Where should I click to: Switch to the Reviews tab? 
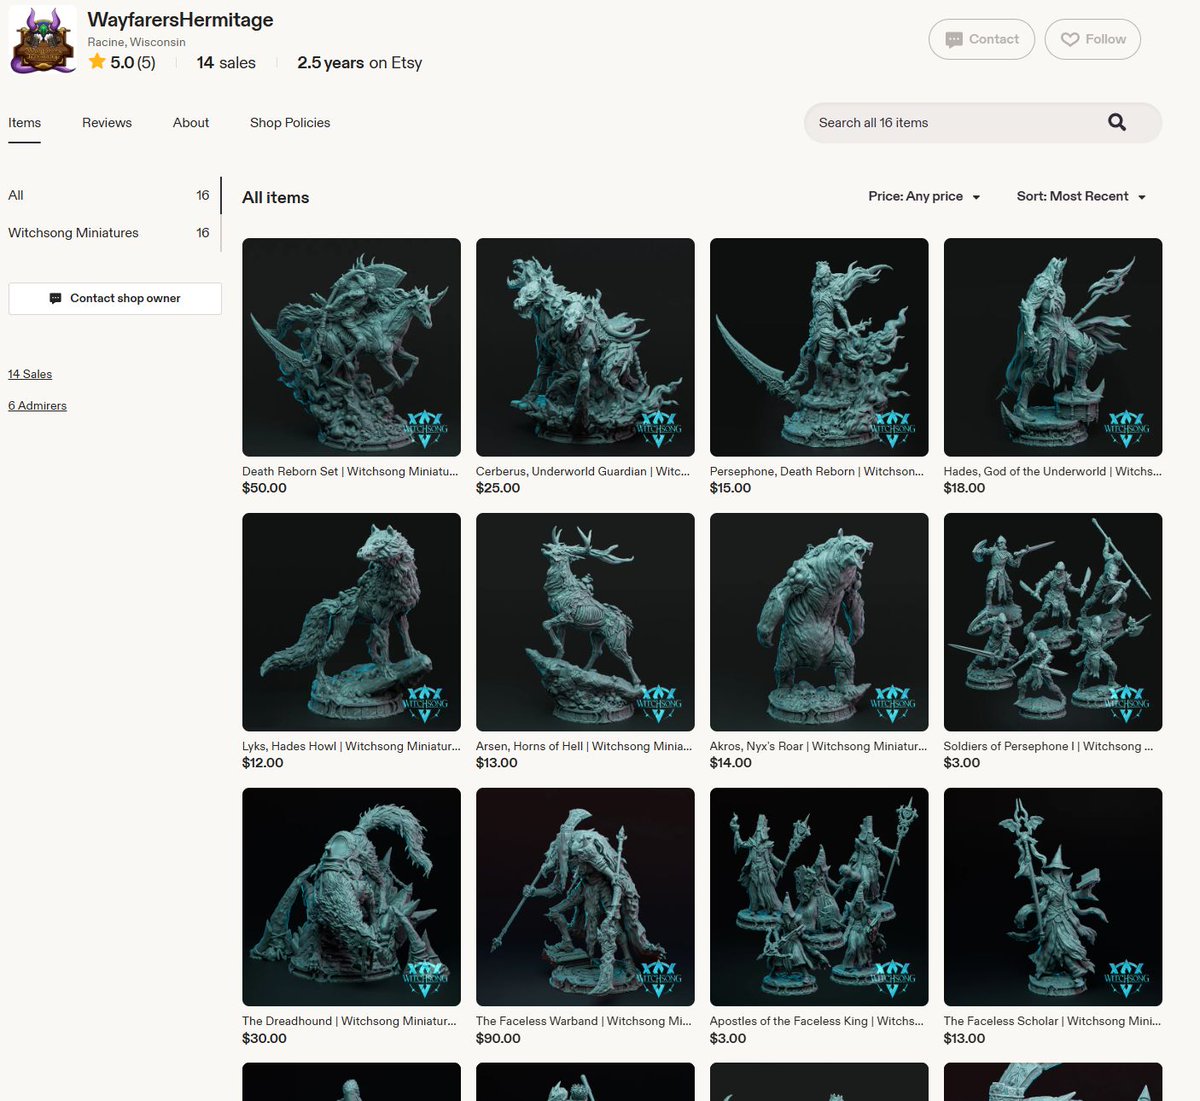[107, 122]
